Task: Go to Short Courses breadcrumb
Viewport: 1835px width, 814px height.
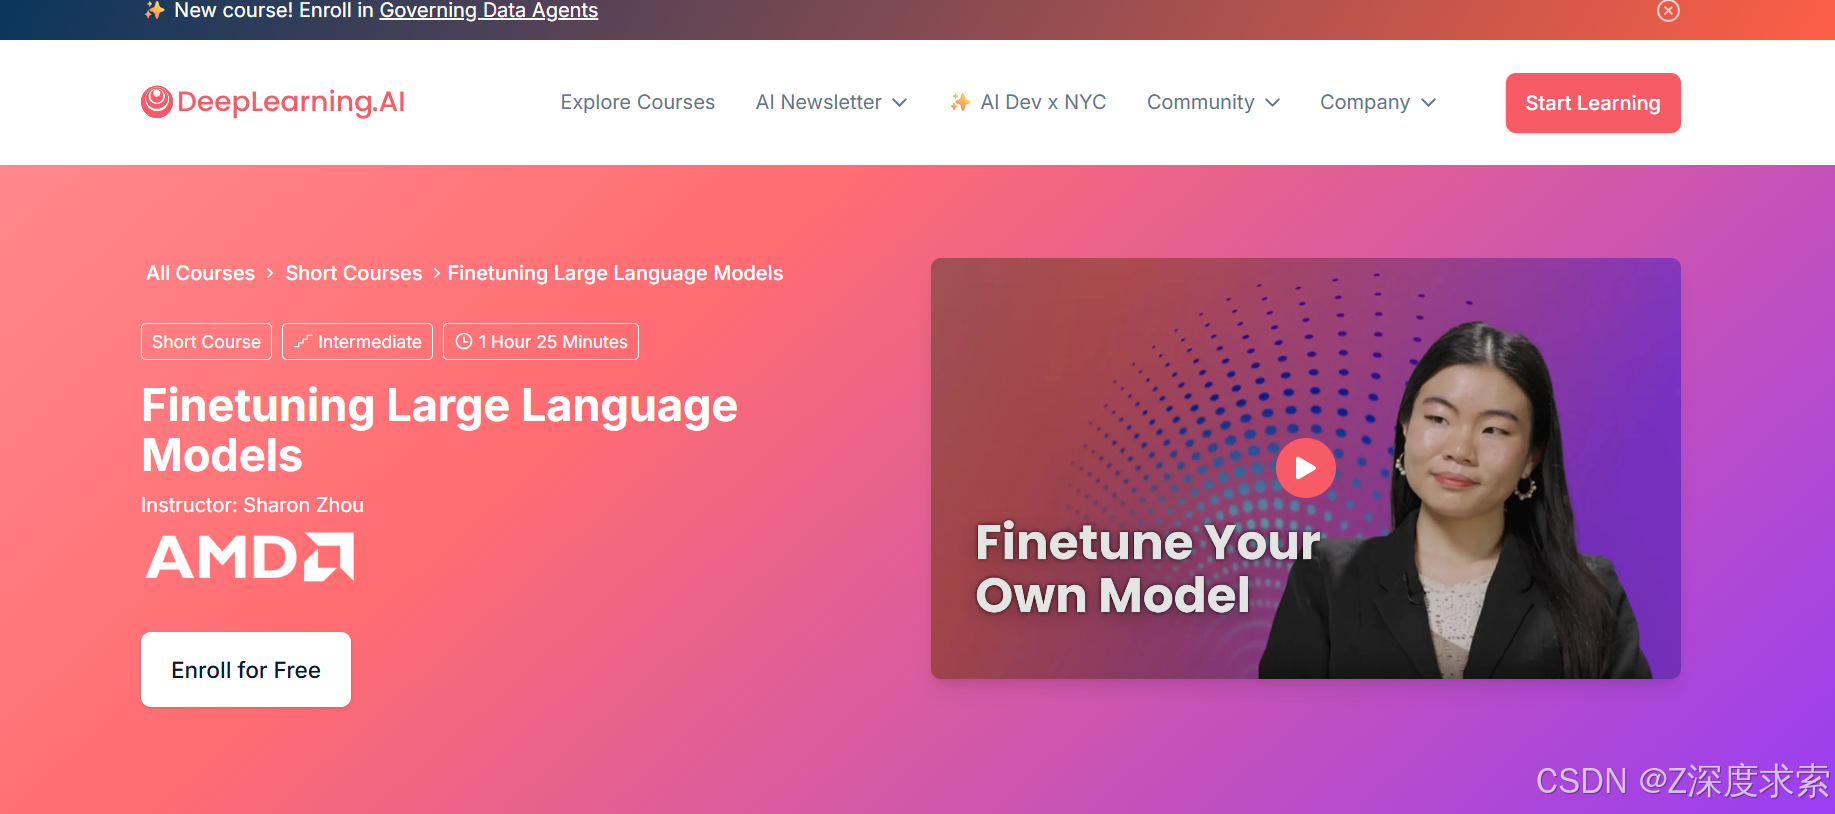Action: click(354, 273)
